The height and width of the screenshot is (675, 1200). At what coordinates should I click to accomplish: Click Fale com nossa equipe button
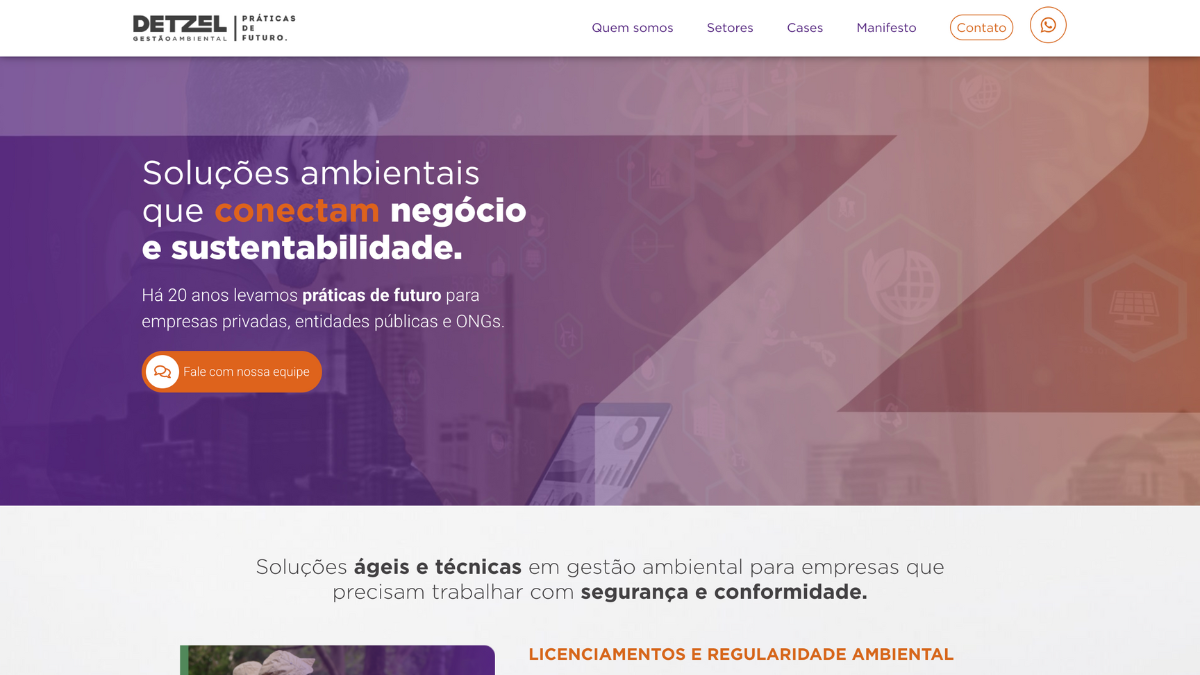(x=232, y=372)
